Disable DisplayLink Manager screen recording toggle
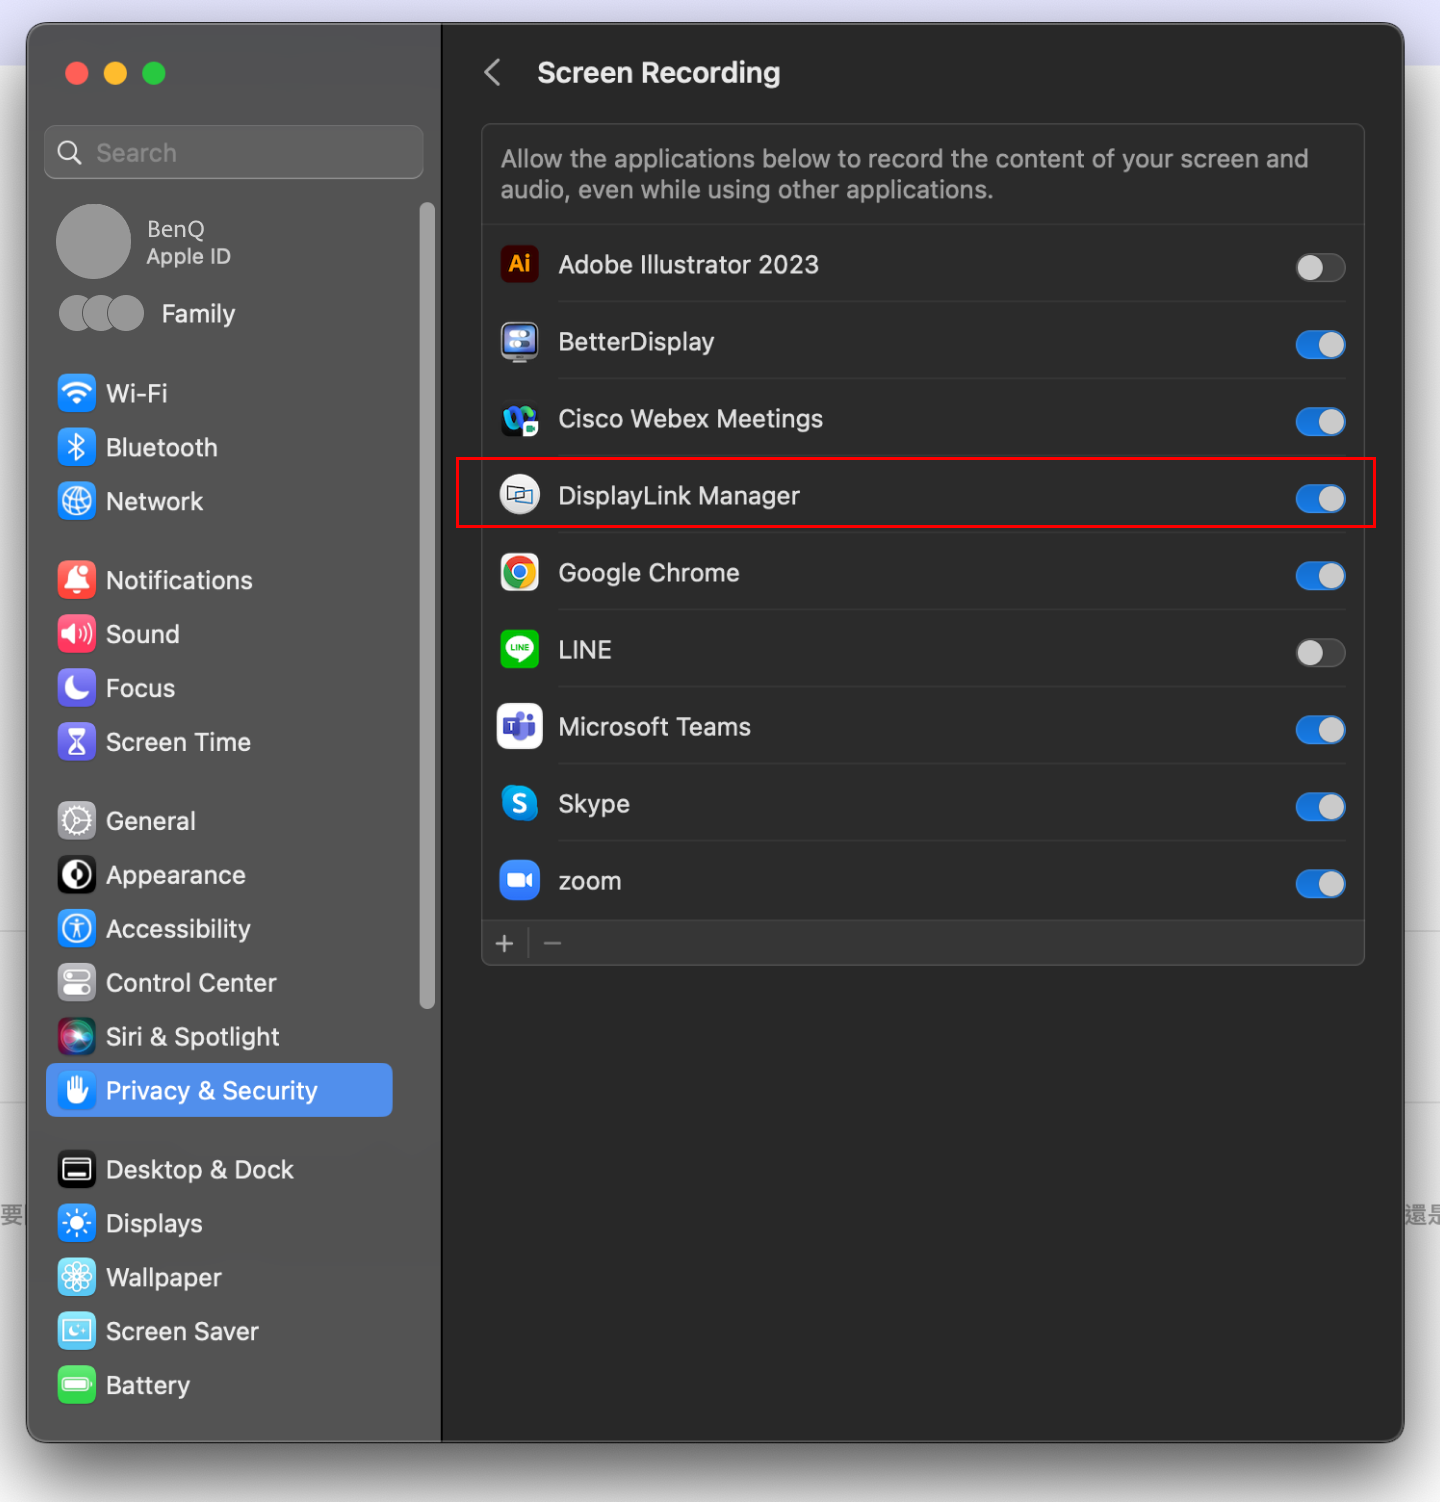 click(1320, 499)
